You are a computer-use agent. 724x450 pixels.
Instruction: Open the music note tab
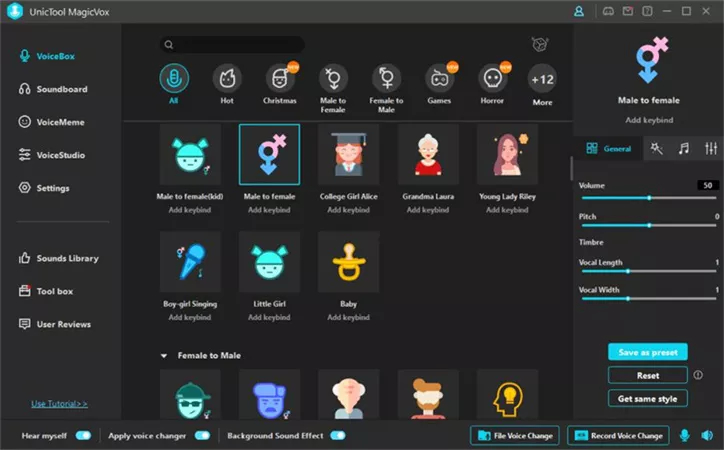[684, 148]
